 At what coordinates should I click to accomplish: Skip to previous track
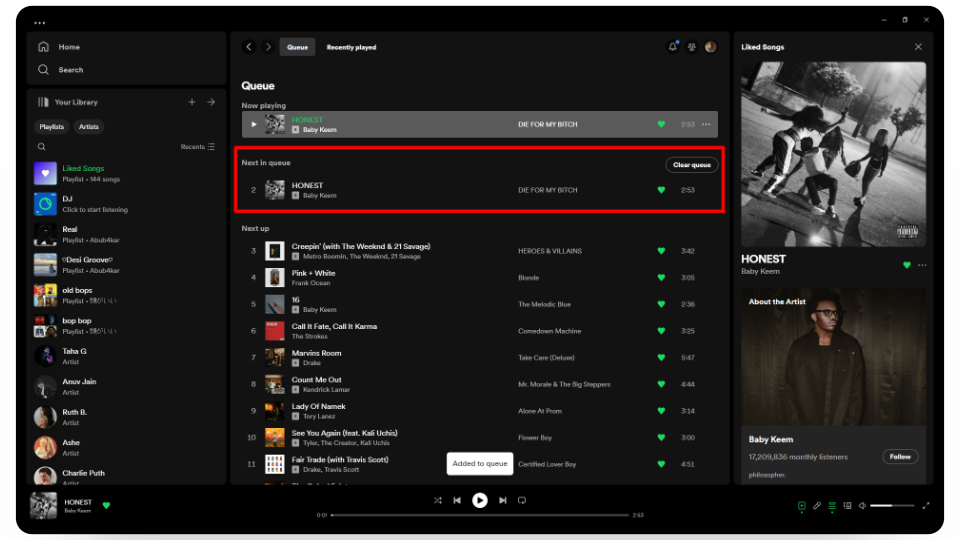click(457, 500)
